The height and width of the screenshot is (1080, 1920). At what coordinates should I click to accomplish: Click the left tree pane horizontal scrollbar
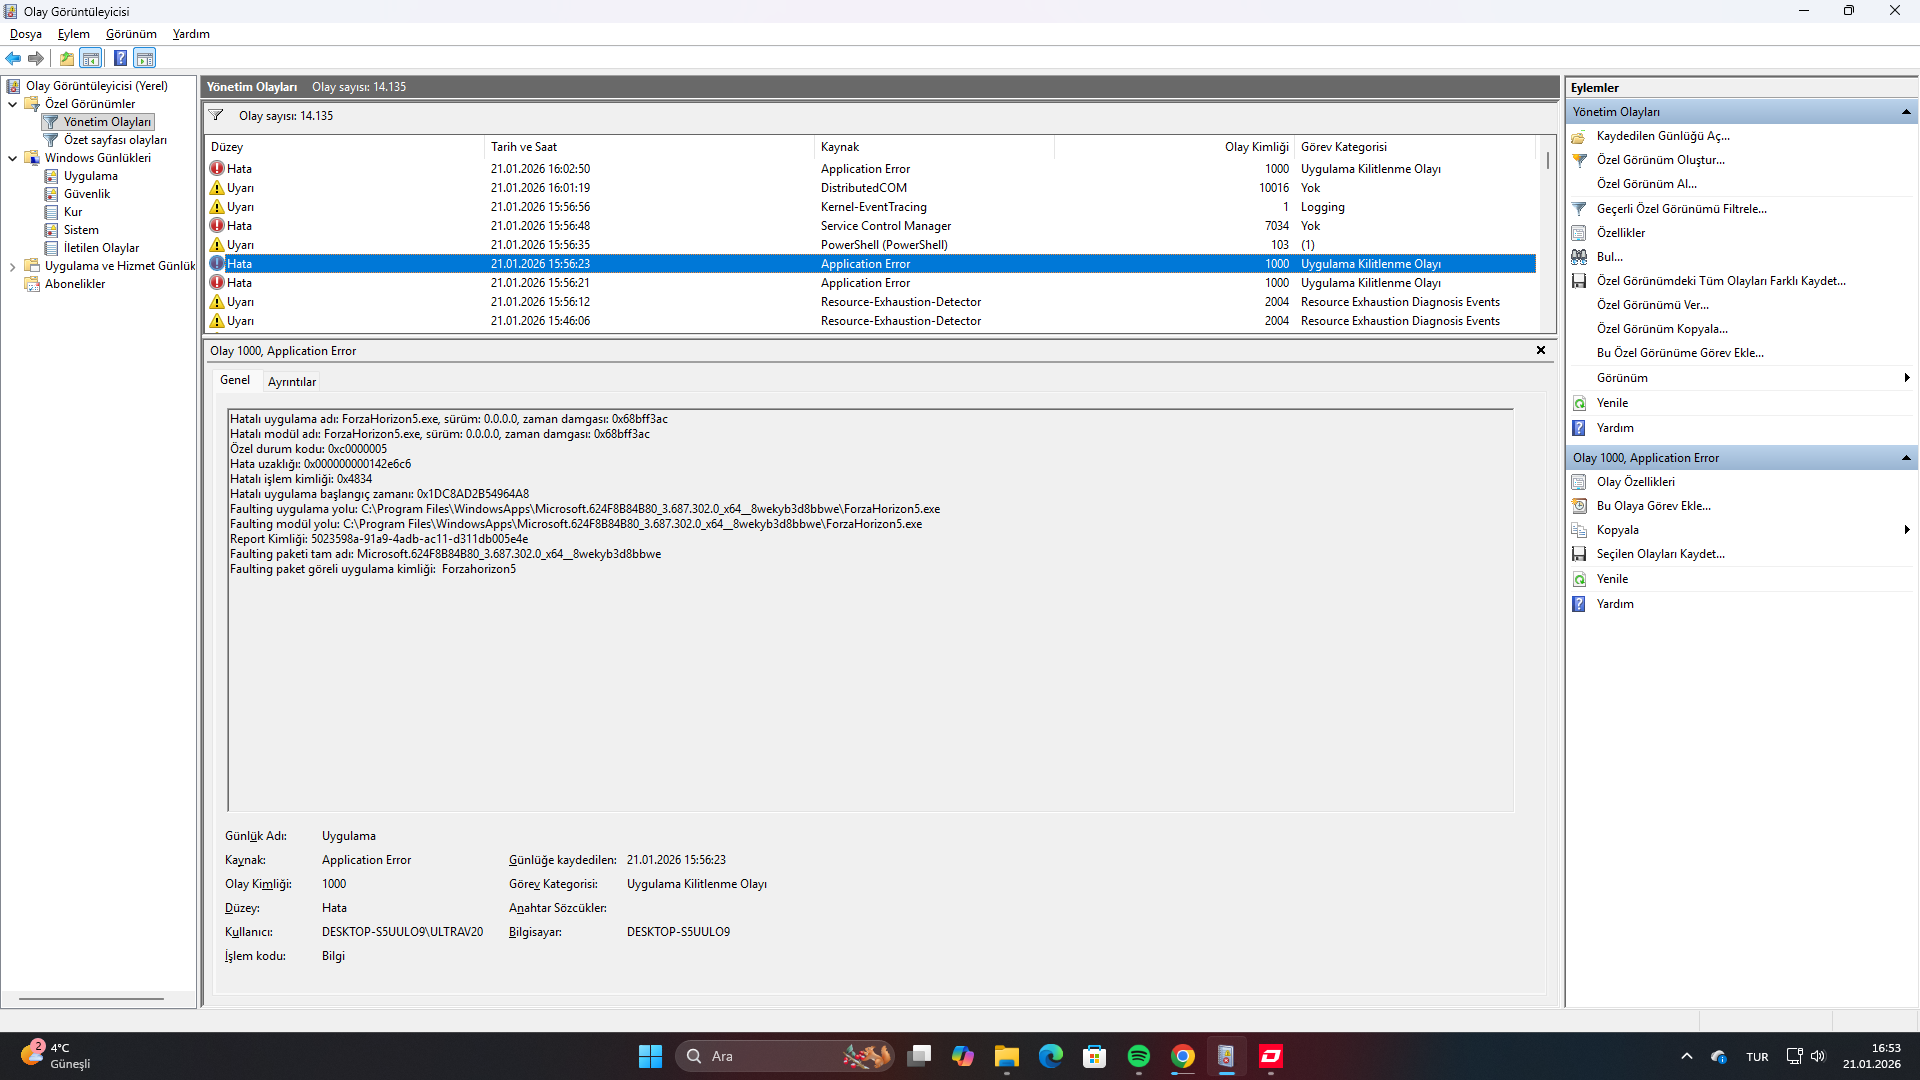91,998
